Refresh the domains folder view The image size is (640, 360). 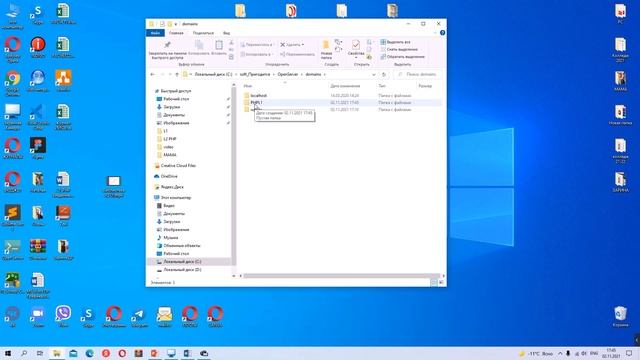(x=384, y=74)
